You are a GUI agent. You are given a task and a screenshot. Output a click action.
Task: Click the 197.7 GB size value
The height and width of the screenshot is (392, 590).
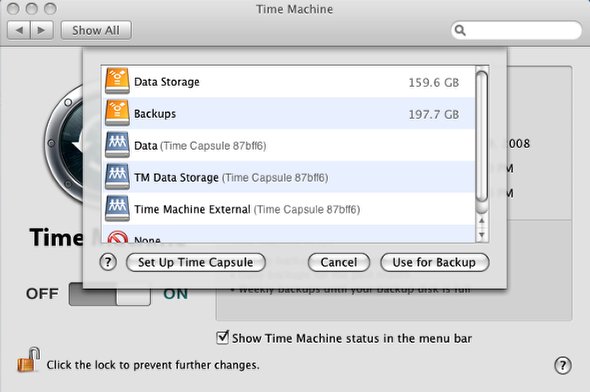click(x=434, y=114)
